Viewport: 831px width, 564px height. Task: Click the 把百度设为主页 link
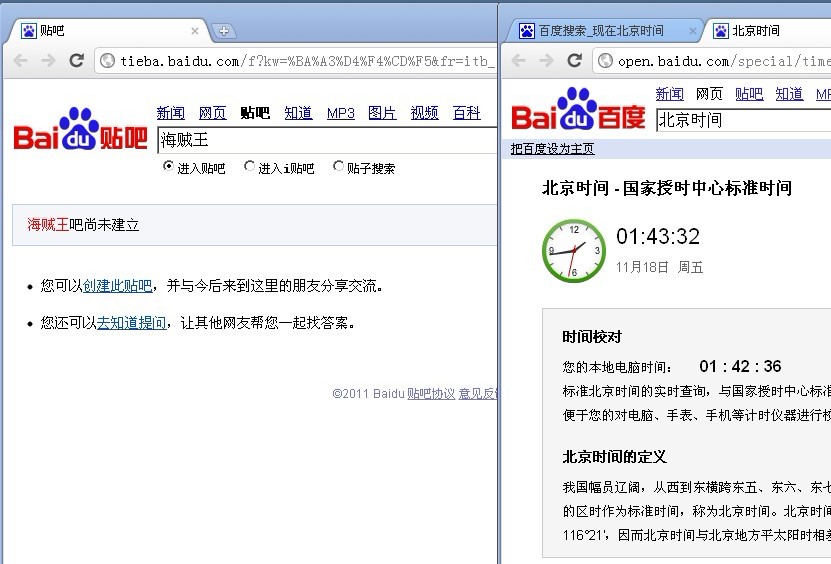(x=552, y=149)
